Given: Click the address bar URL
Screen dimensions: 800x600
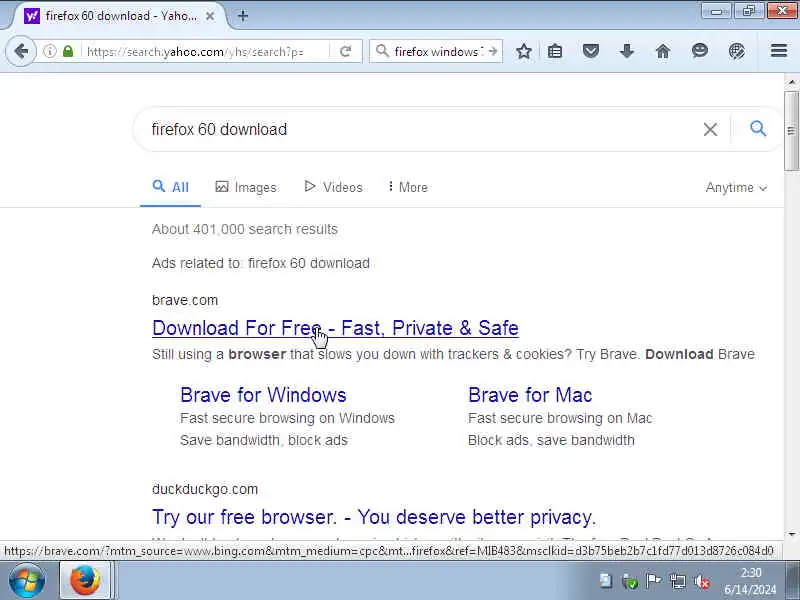Looking at the screenshot, I should pyautogui.click(x=204, y=52).
